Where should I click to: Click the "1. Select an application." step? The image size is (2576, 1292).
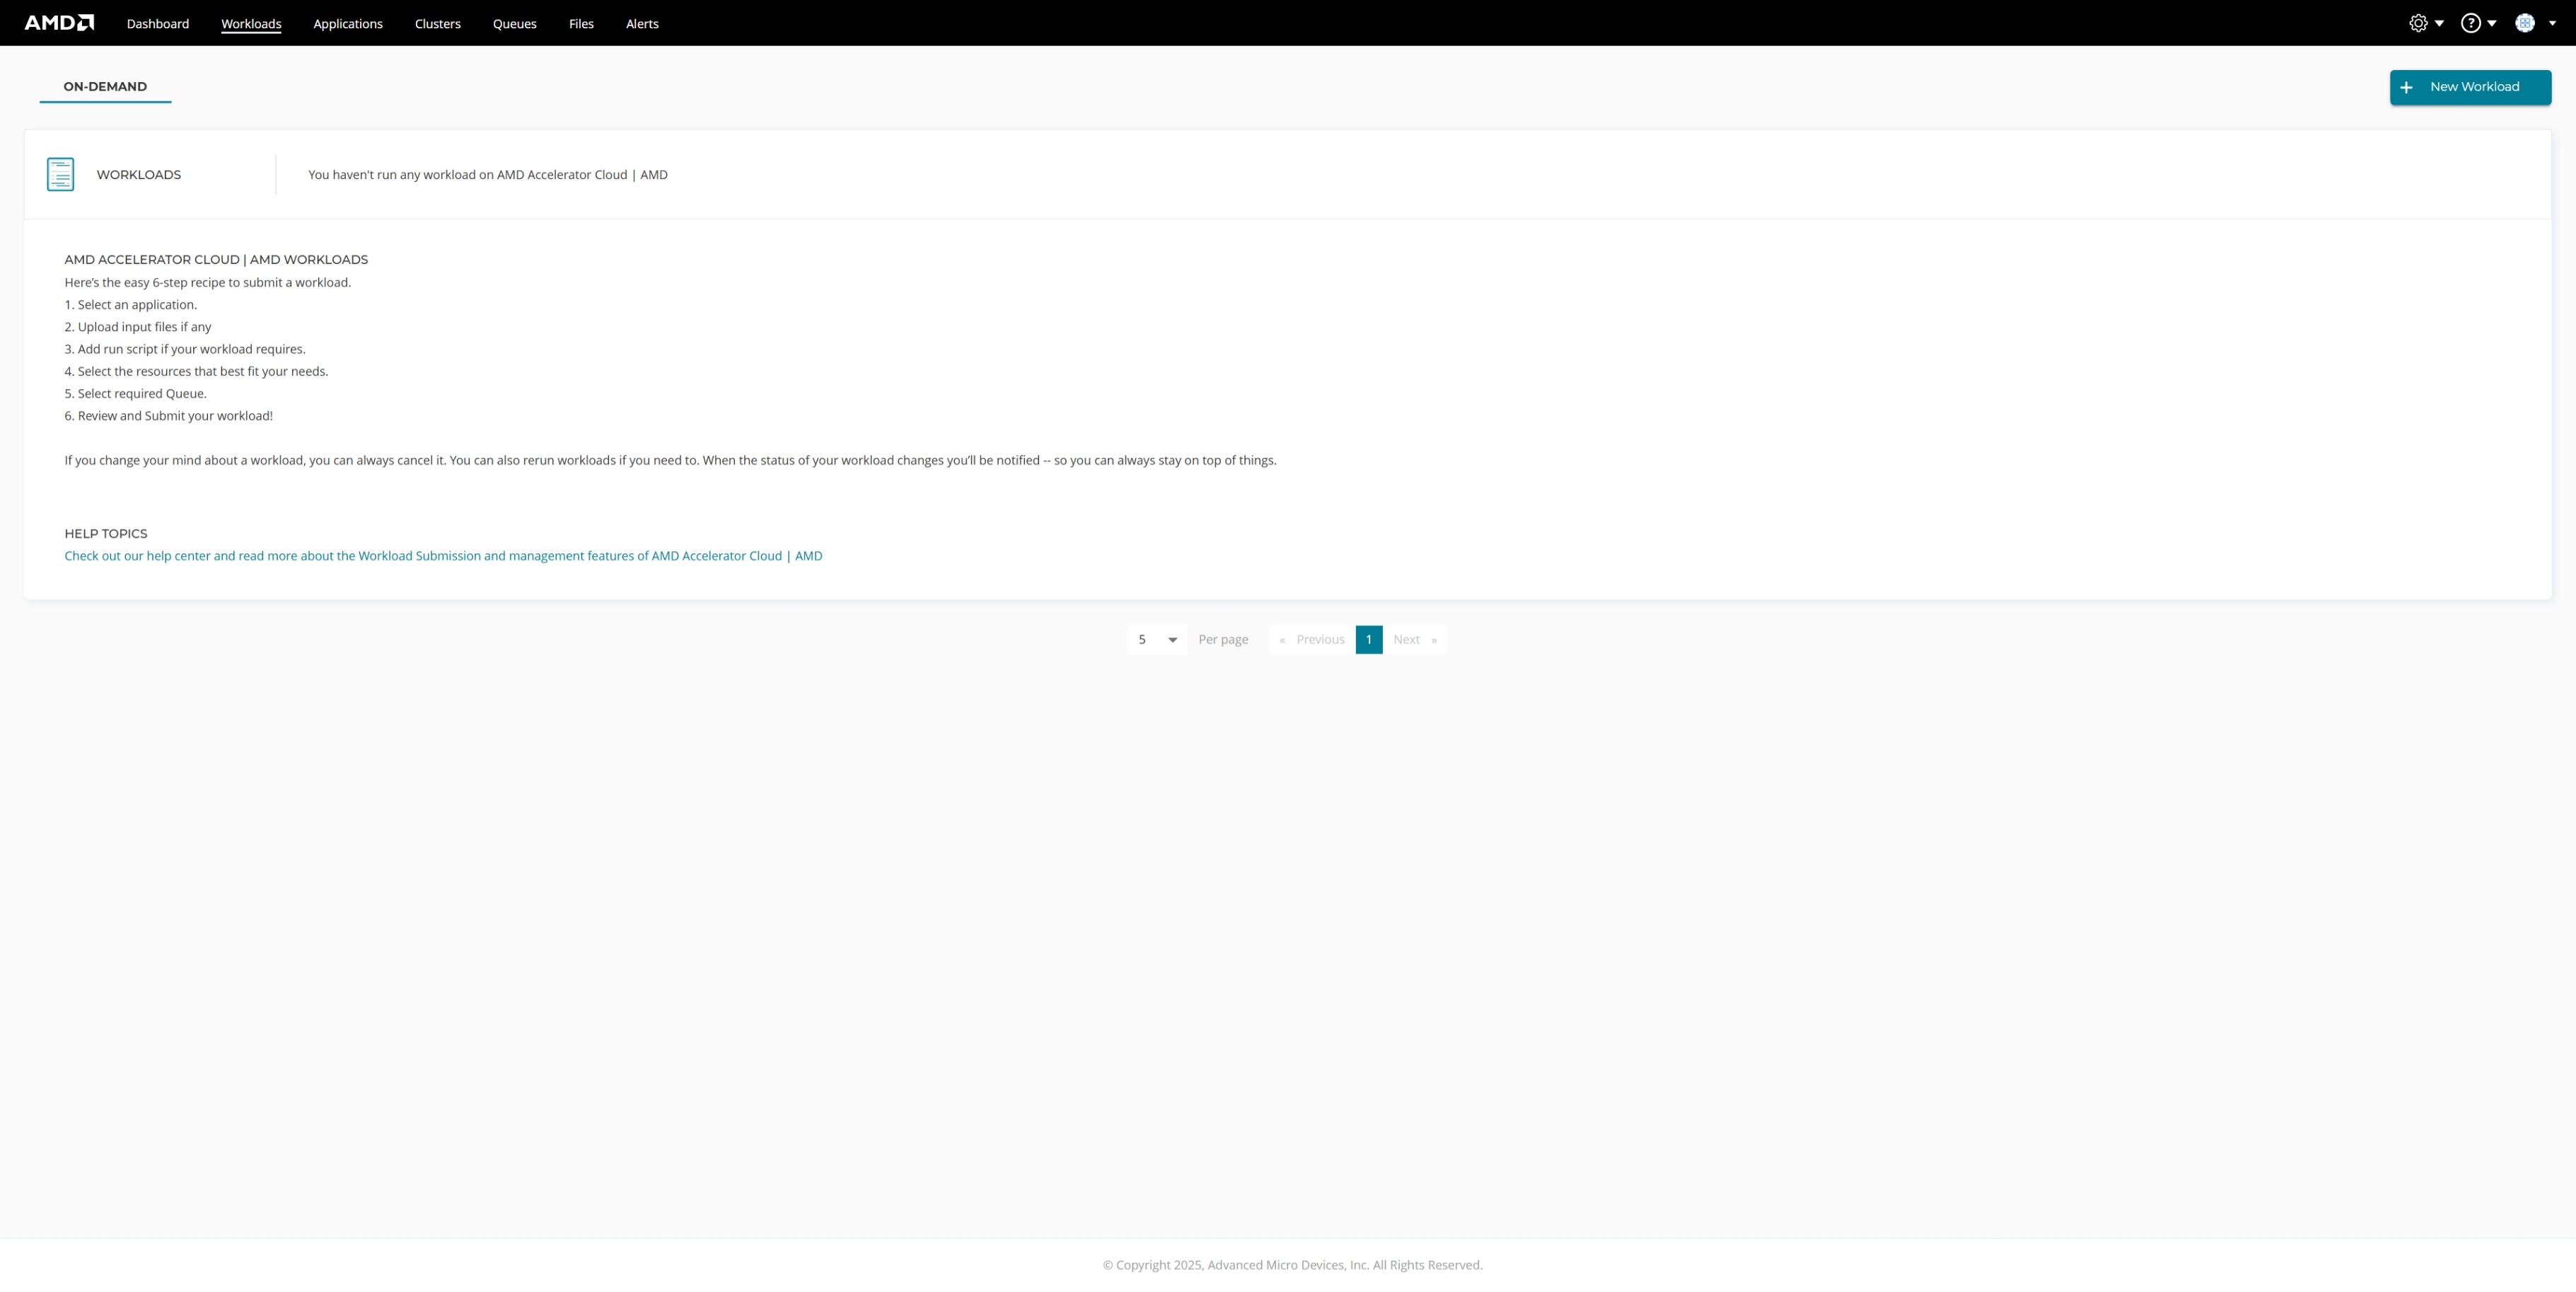coord(131,305)
